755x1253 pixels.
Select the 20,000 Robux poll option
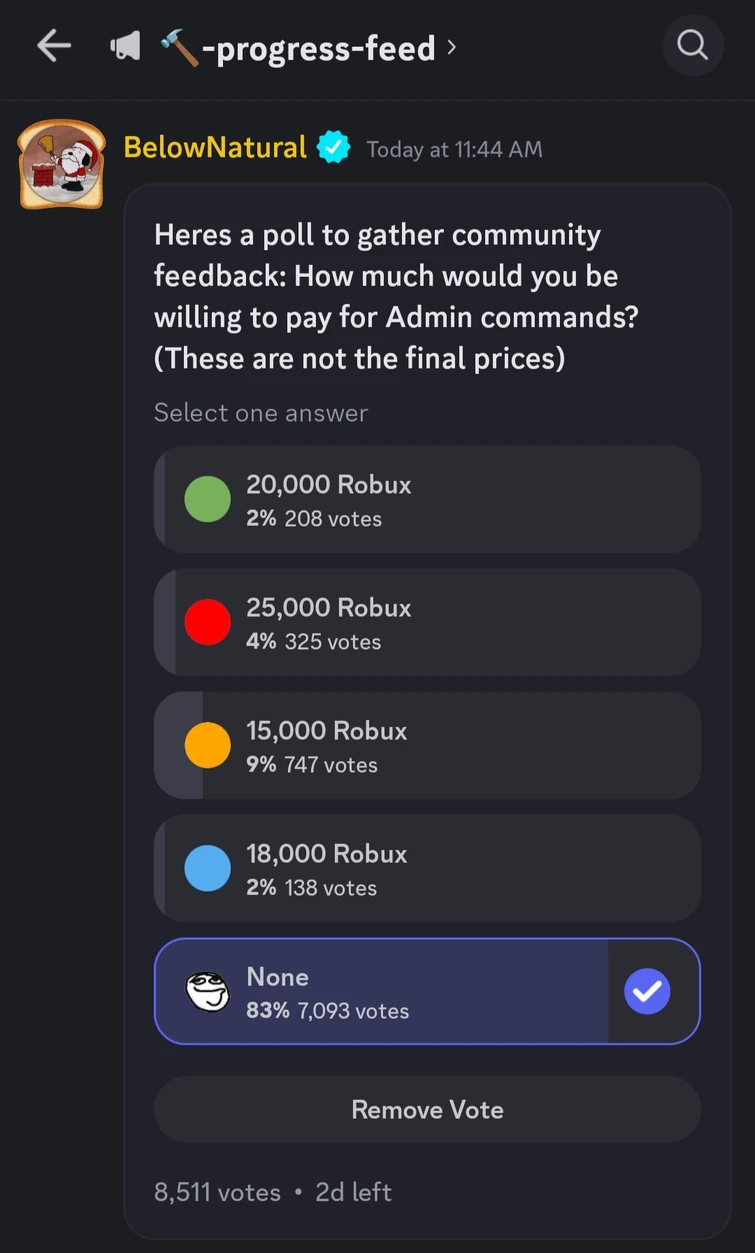point(427,499)
